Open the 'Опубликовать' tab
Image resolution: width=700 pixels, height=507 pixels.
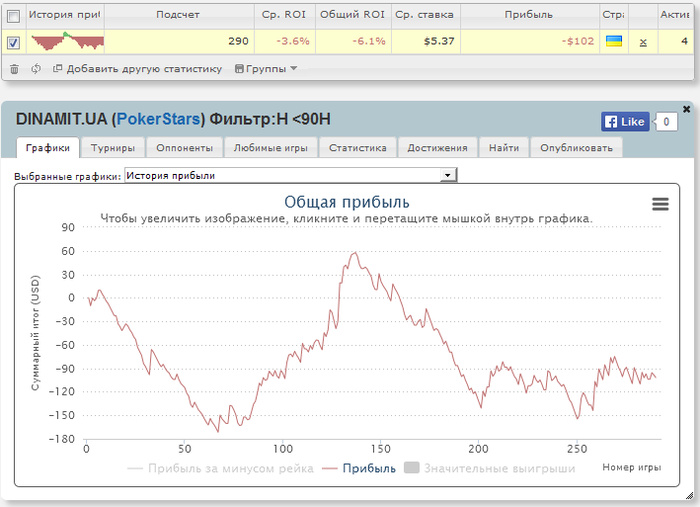[x=576, y=148]
